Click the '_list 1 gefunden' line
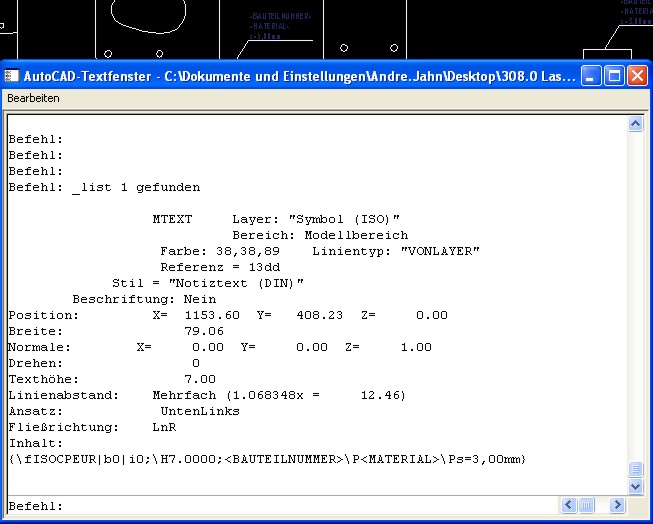This screenshot has width=653, height=524. [x=136, y=187]
